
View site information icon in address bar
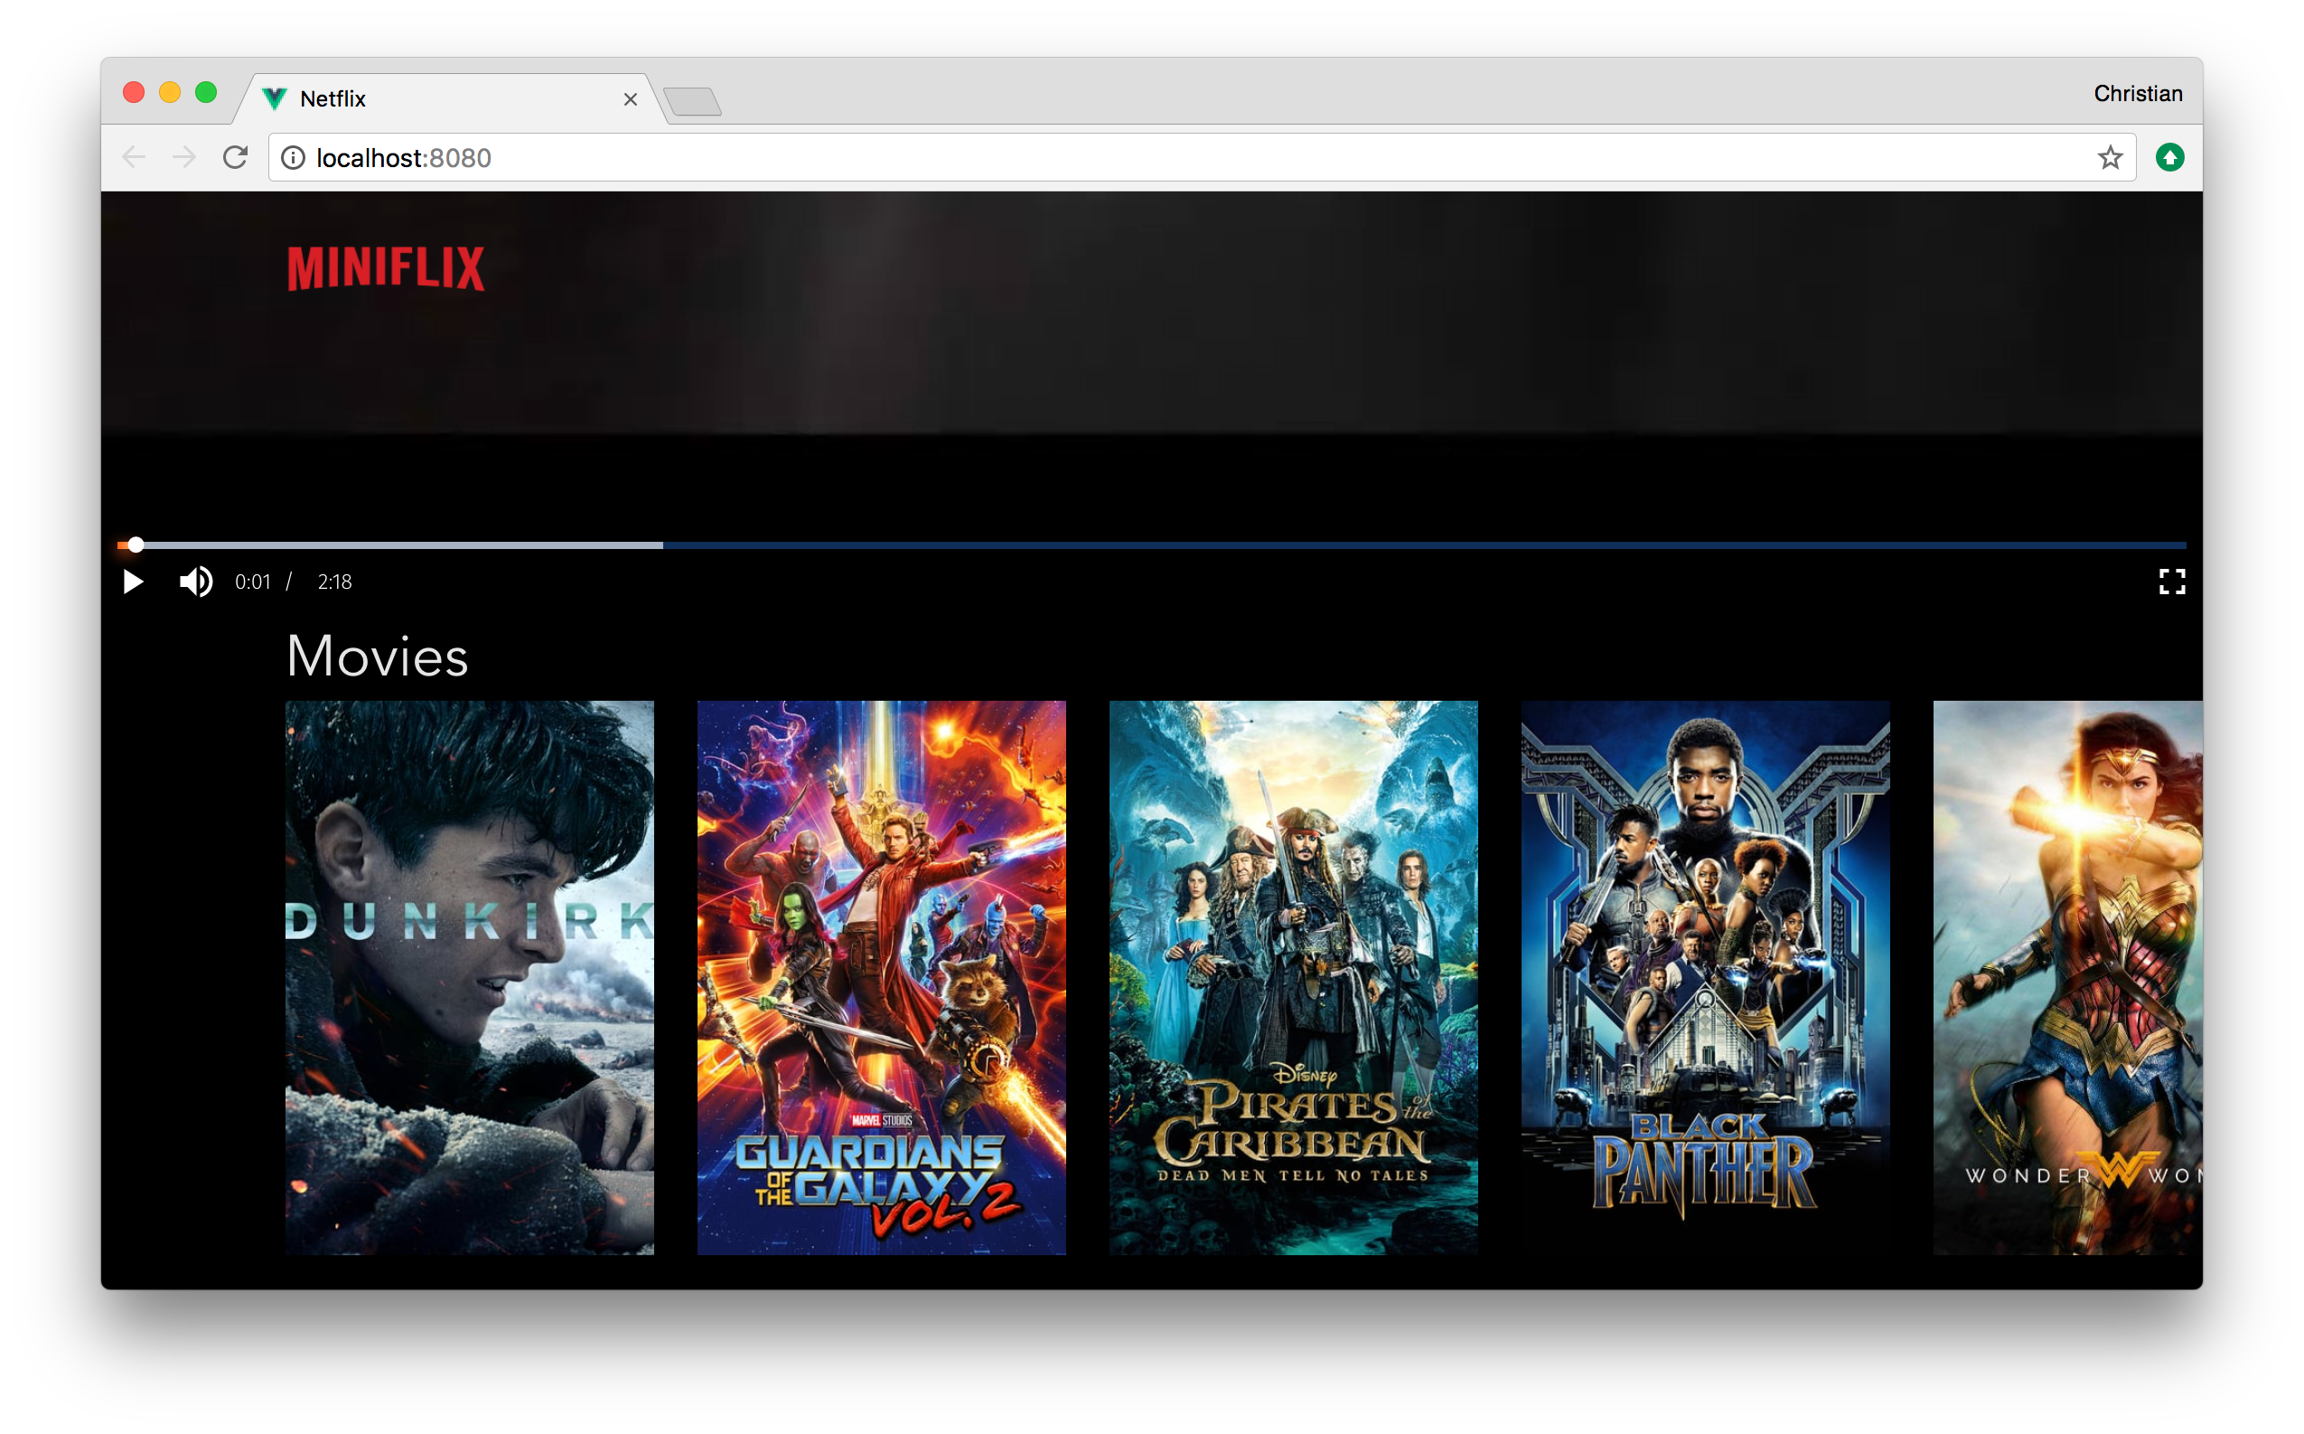pyautogui.click(x=293, y=158)
